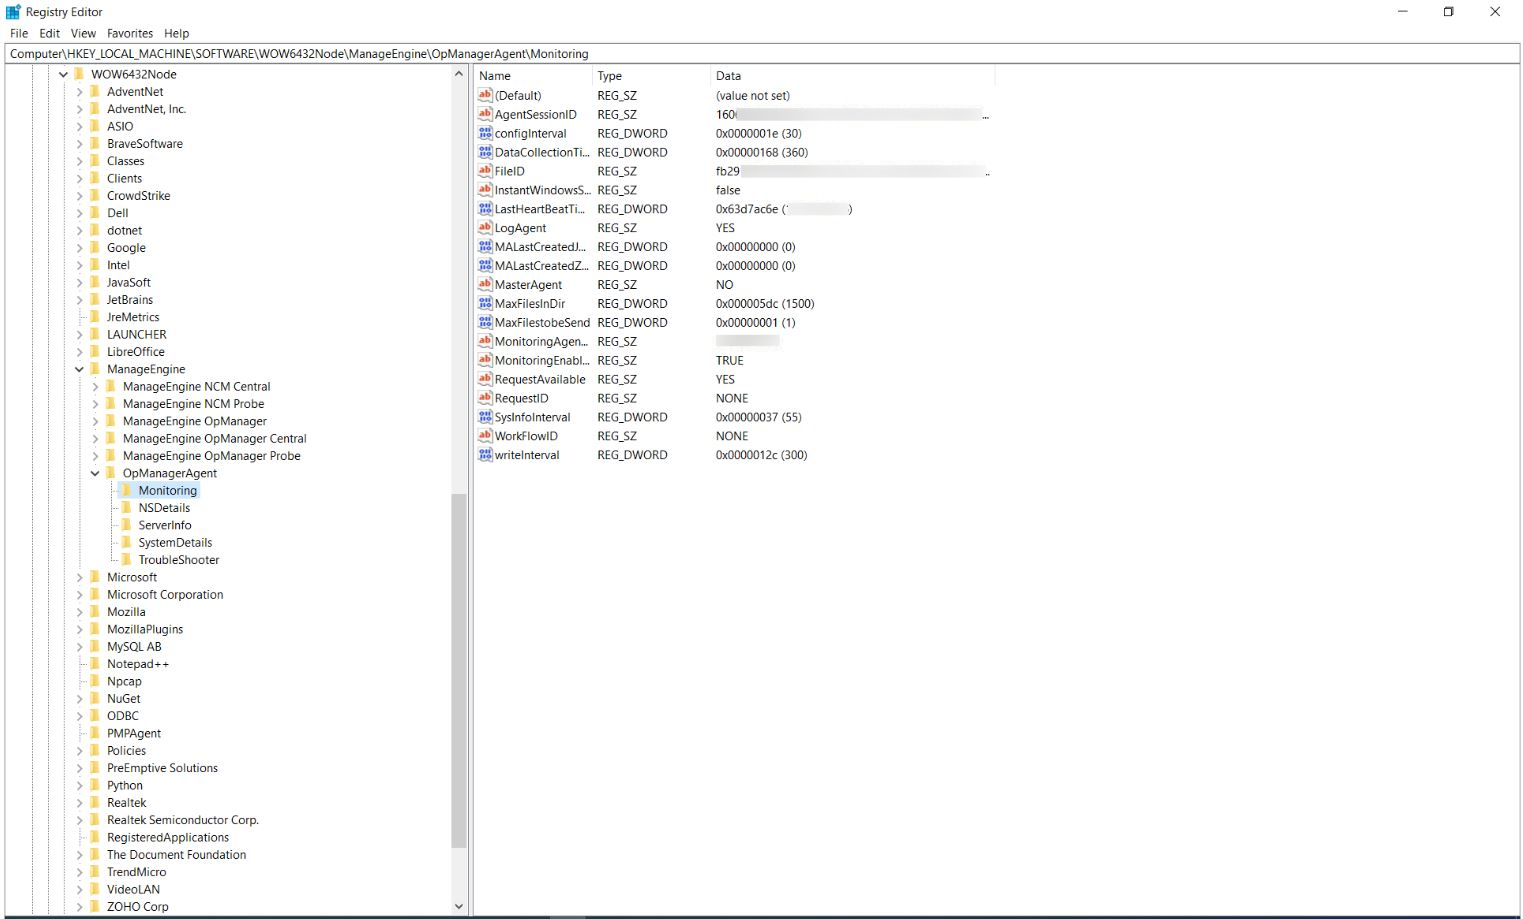Click the REG_SZ icon beside AgentSessionID
Viewport: 1523px width, 919px height.
point(485,114)
